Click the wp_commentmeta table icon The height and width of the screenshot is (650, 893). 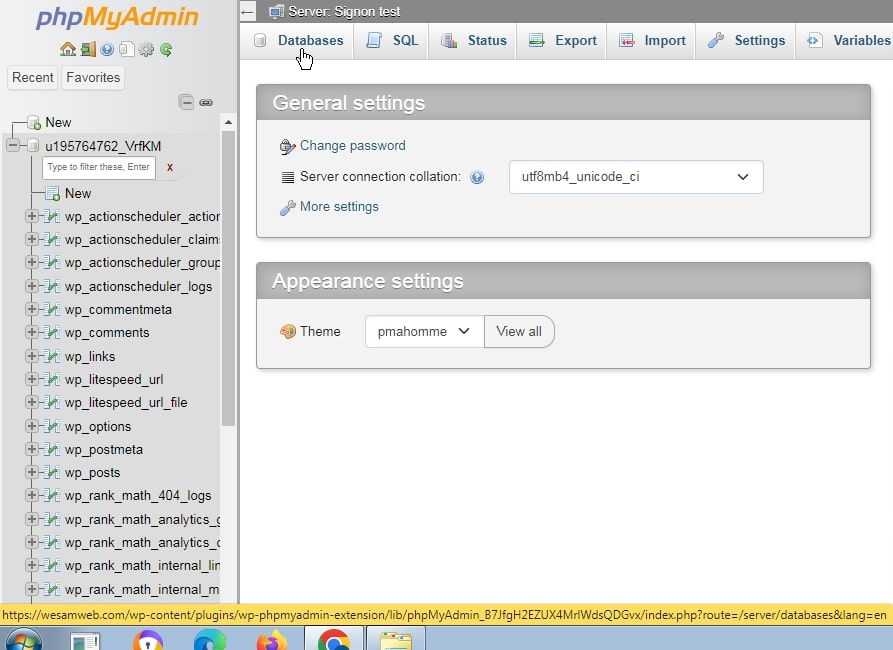click(52, 309)
